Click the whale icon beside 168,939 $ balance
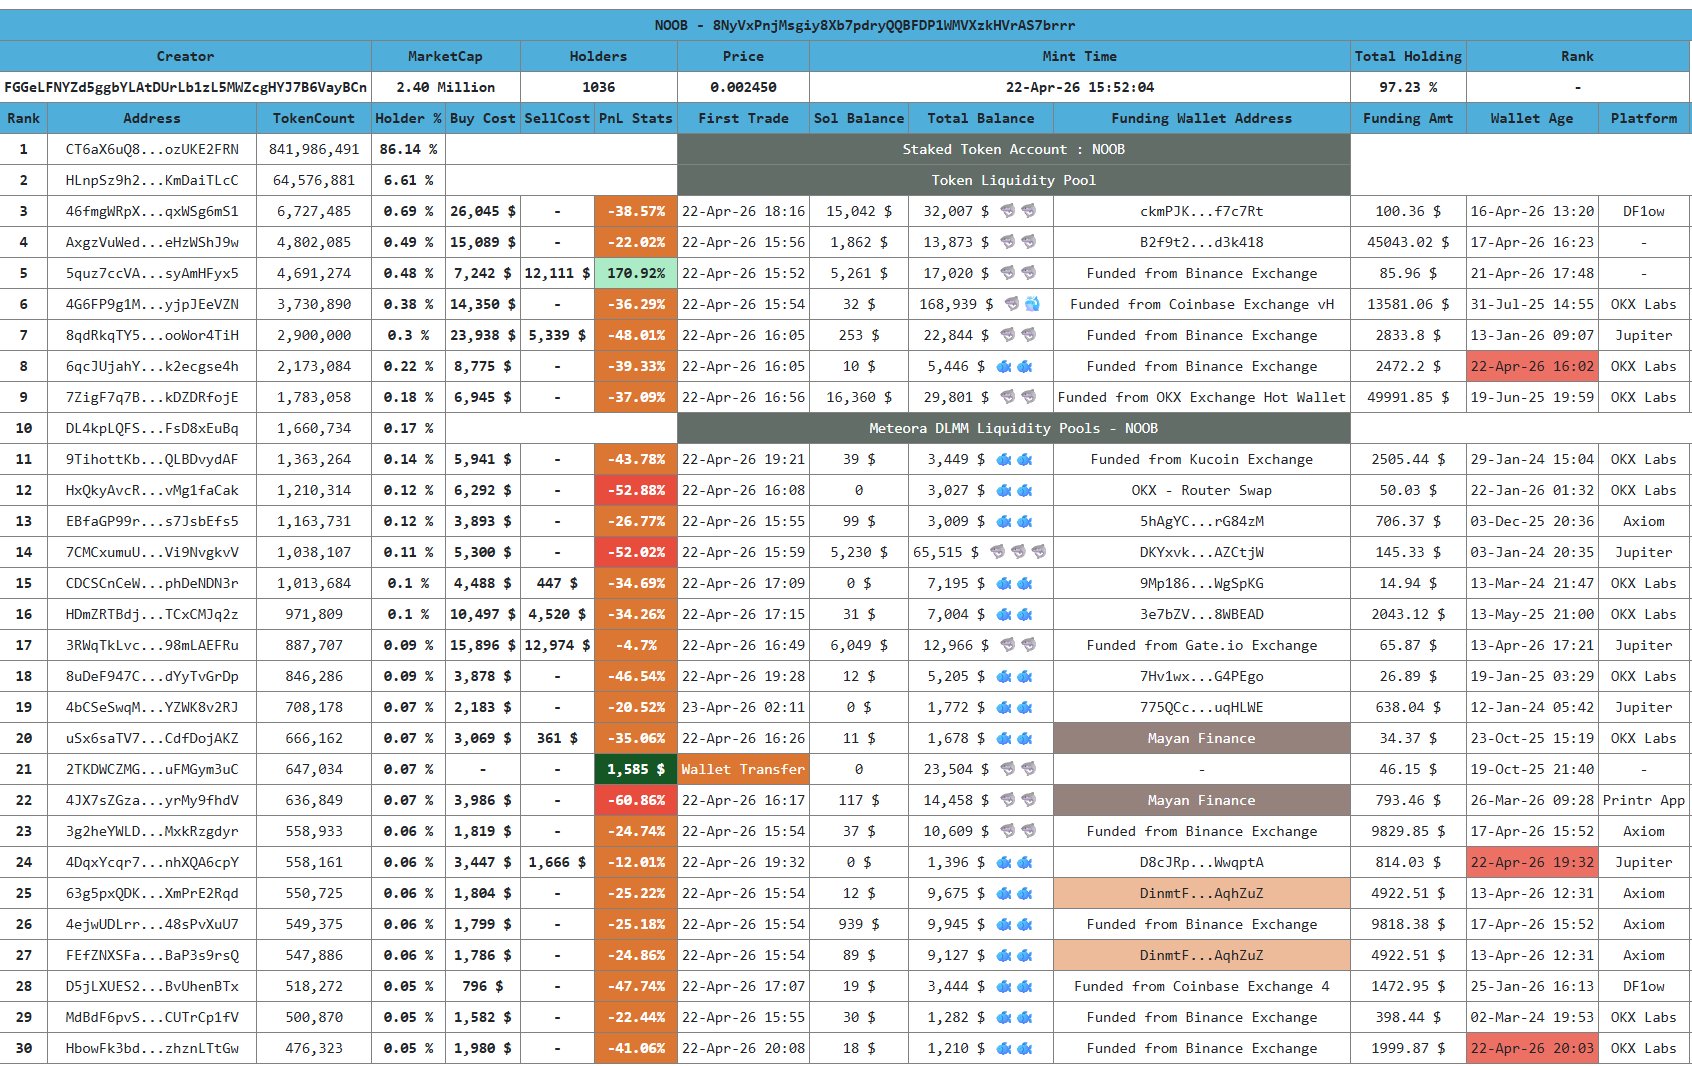Screen dimensions: 1692x1066 (x=1032, y=304)
